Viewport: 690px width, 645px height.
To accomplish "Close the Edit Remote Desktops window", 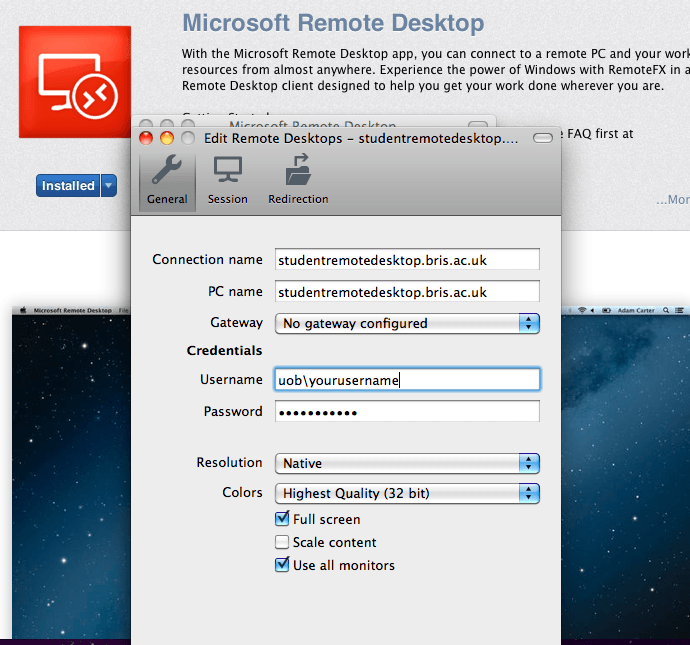I will 146,138.
